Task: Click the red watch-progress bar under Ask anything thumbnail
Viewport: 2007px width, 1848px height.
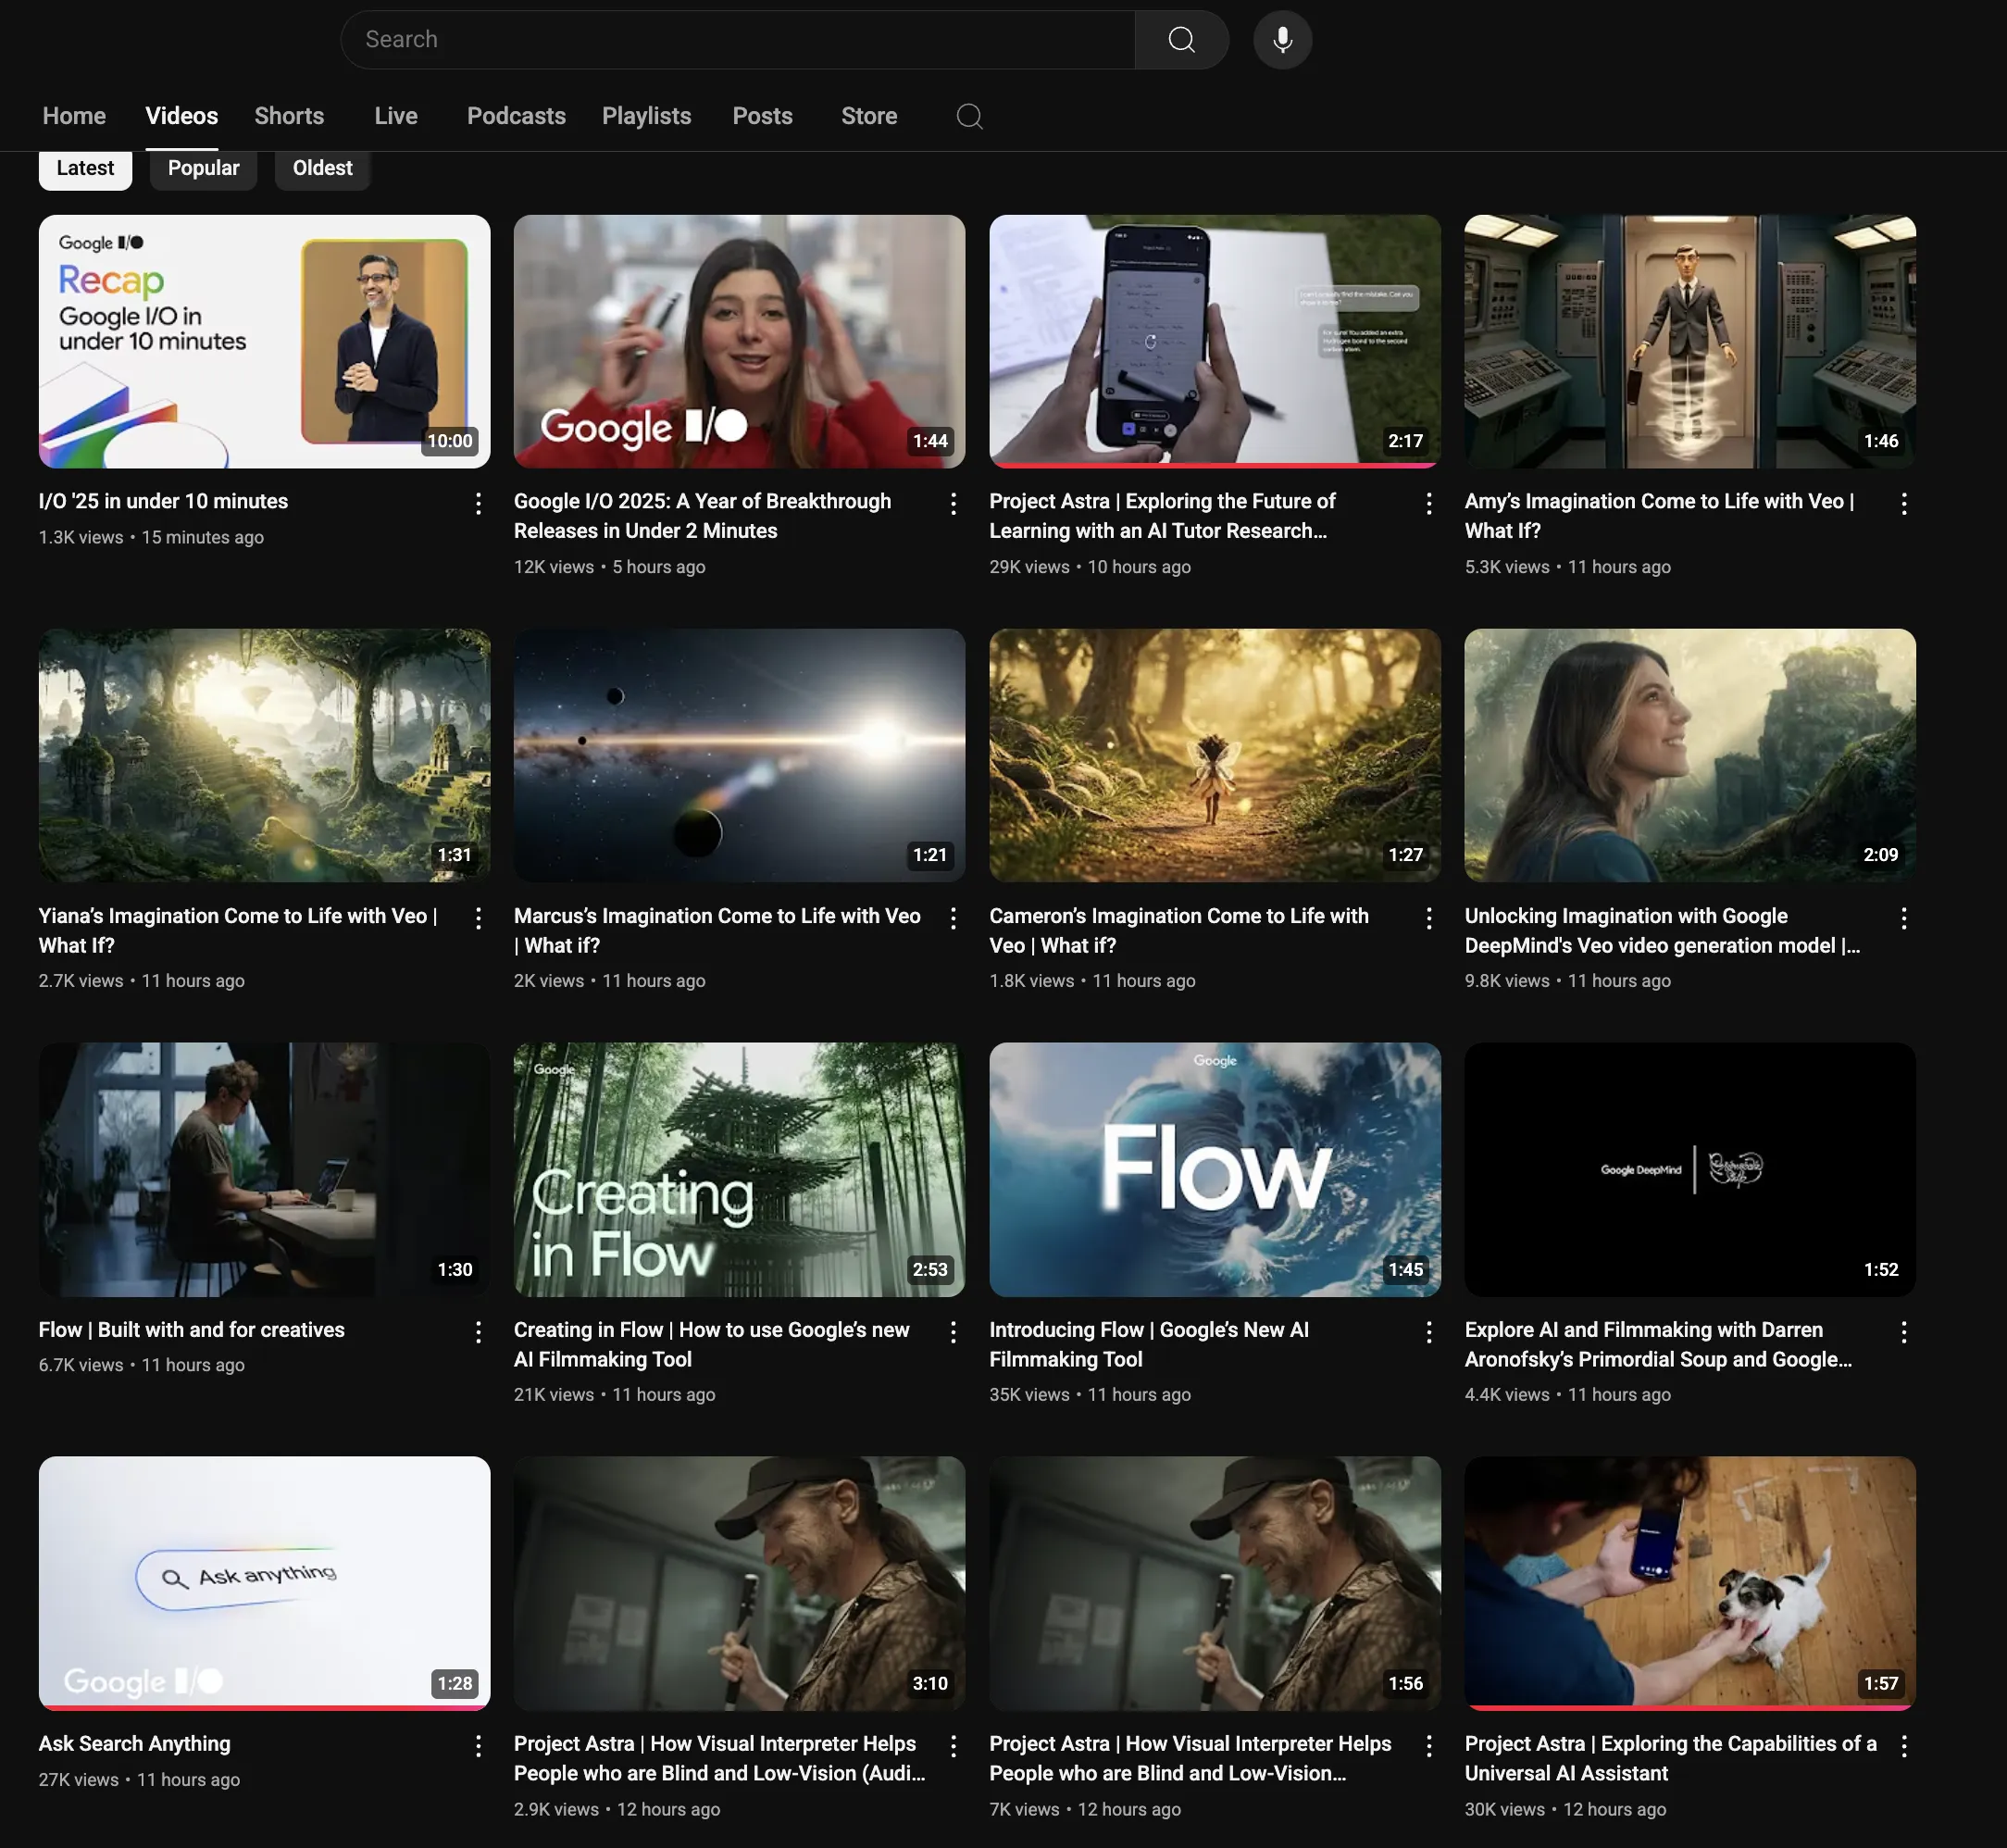Action: 264,1708
